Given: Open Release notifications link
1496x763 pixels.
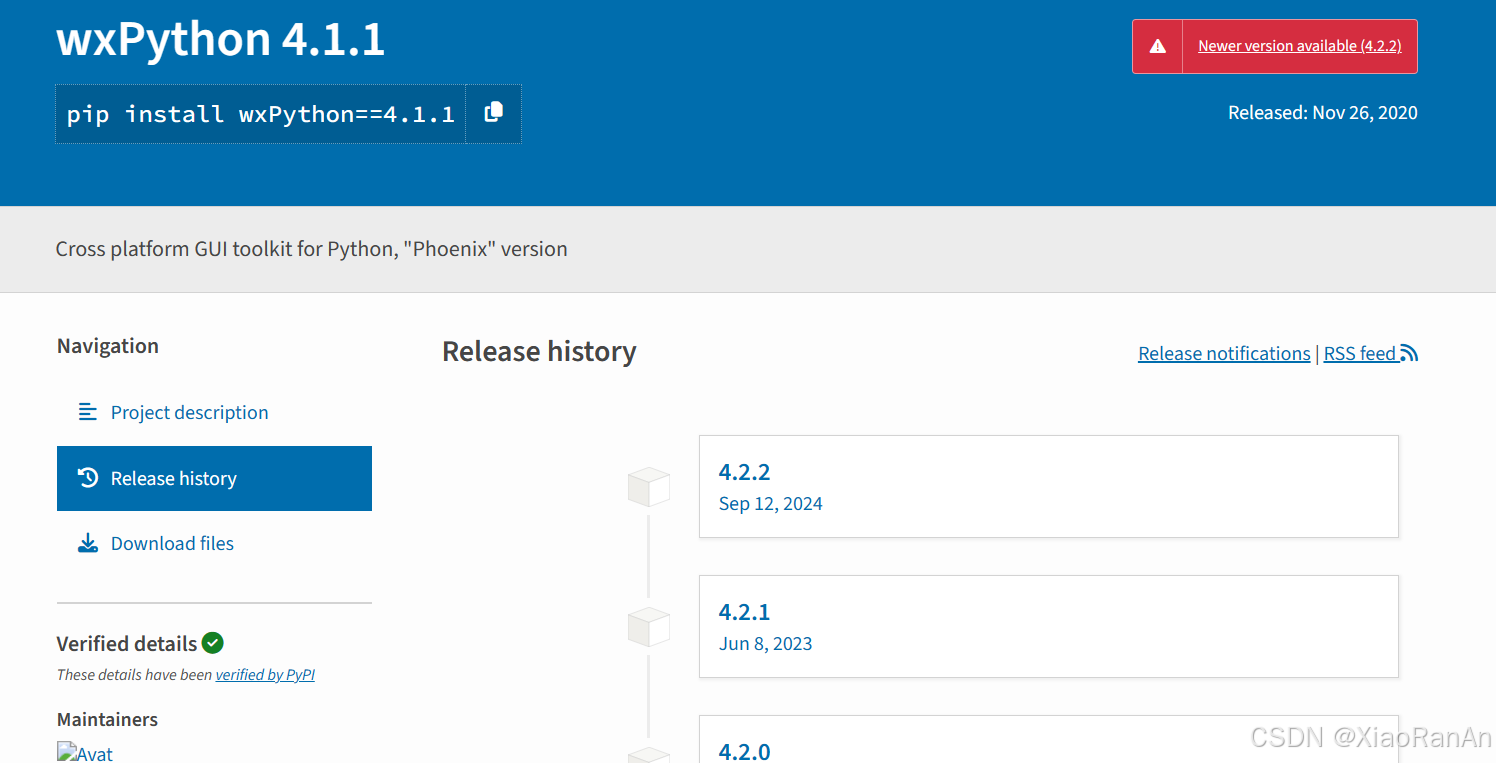Looking at the screenshot, I should pos(1224,353).
